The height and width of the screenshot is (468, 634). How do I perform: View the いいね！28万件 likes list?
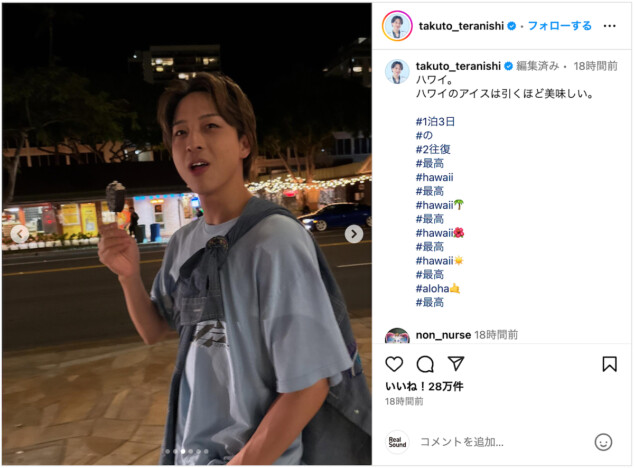coord(424,386)
